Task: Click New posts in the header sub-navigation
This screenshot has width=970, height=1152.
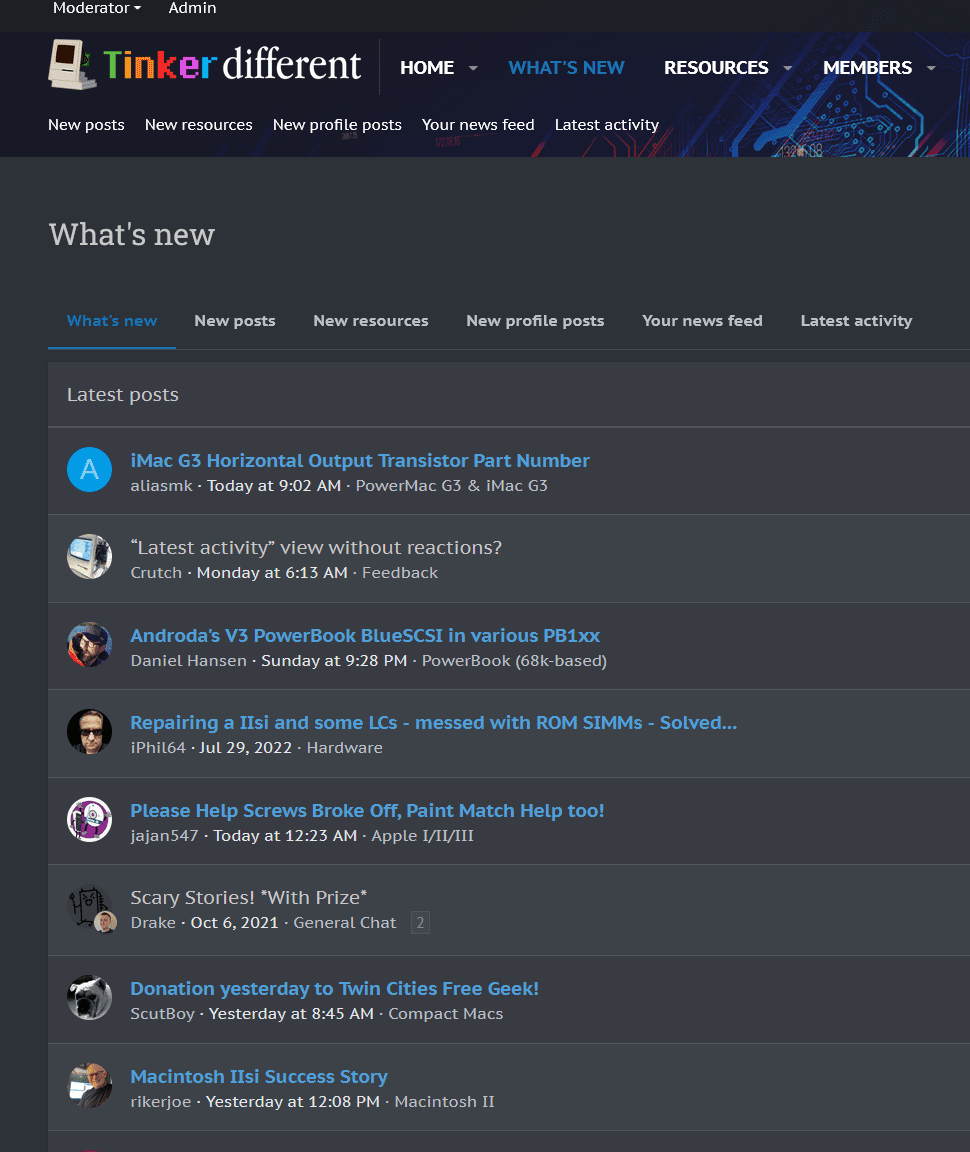Action: pos(86,125)
